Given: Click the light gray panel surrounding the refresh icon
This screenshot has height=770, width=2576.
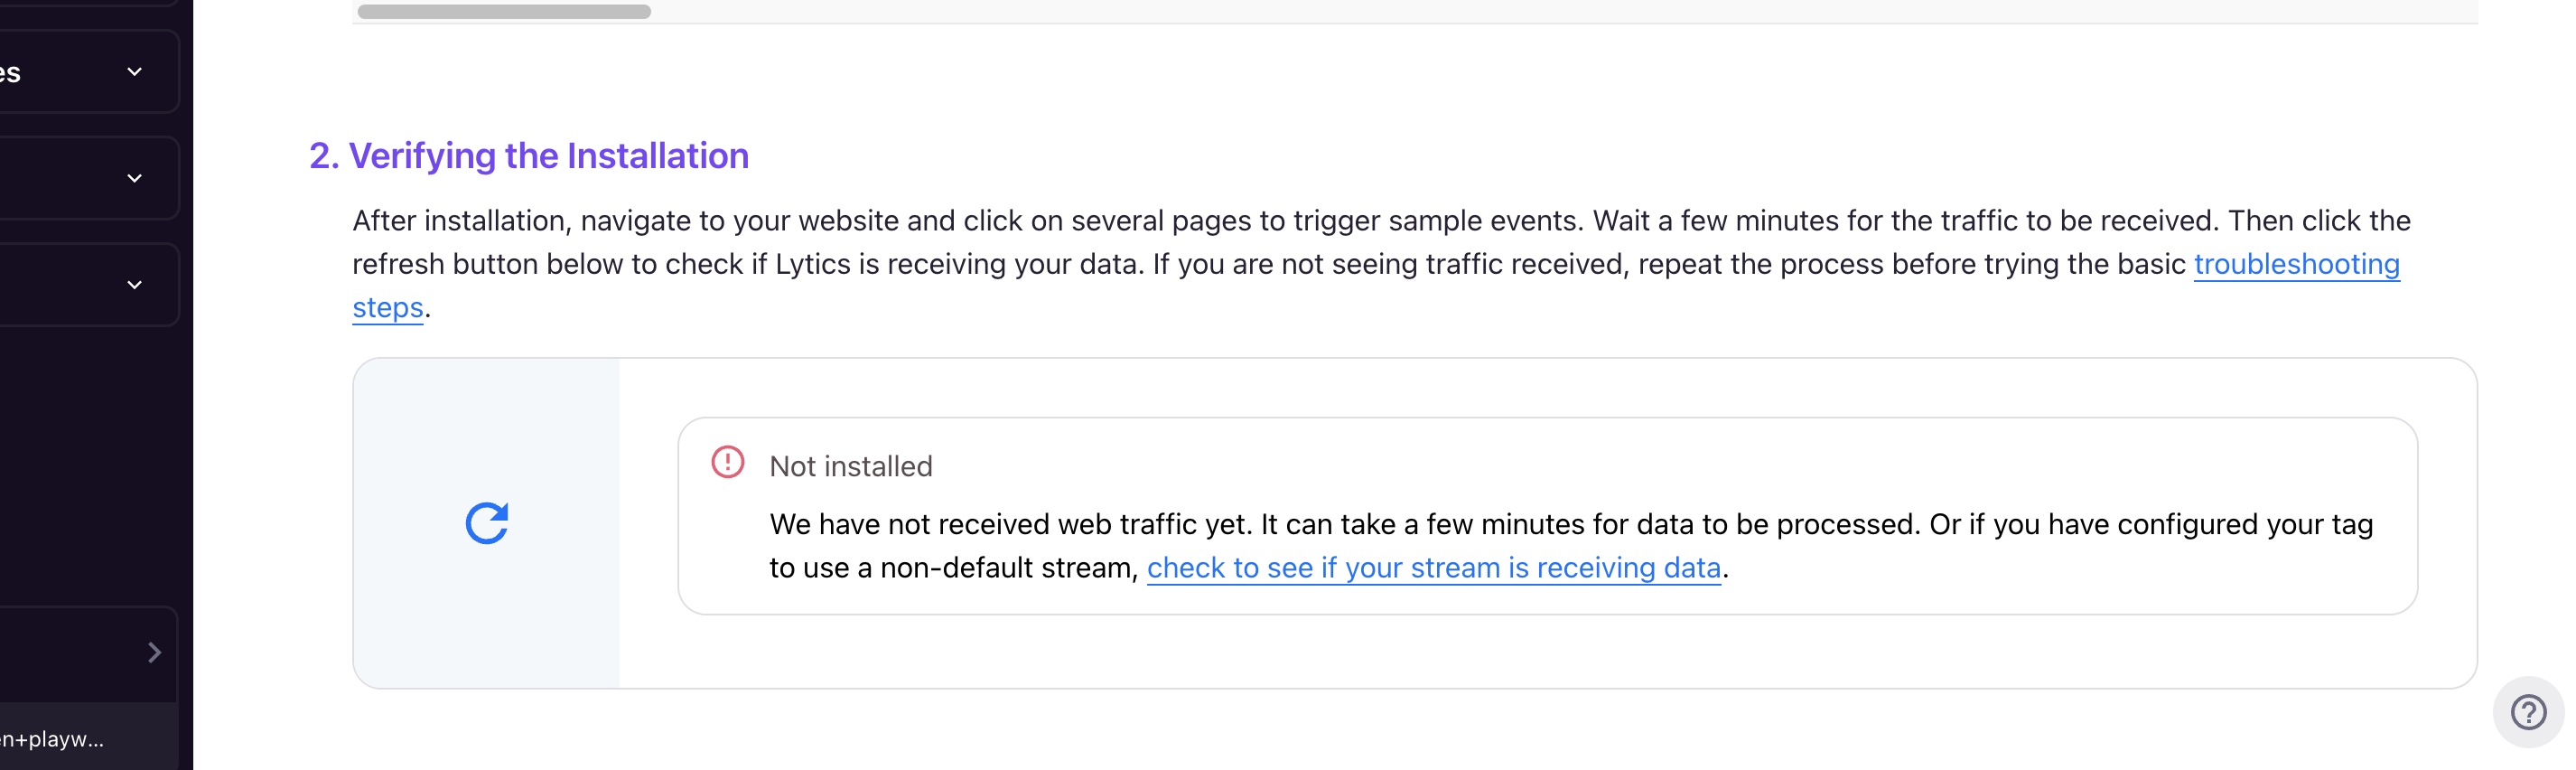Looking at the screenshot, I should point(487,523).
